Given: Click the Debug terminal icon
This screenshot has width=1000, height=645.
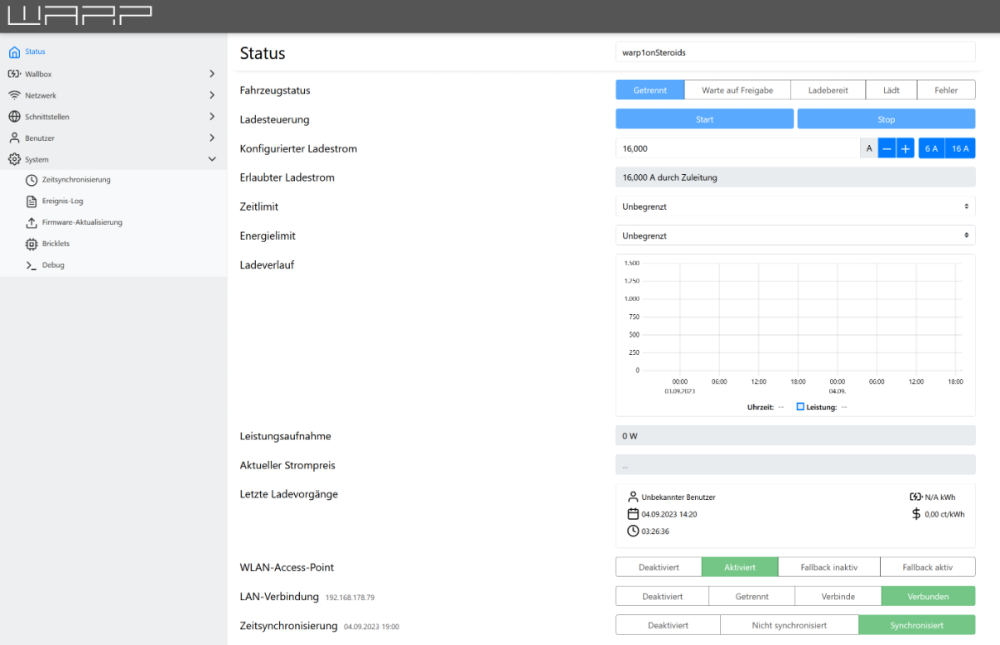Looking at the screenshot, I should (32, 265).
